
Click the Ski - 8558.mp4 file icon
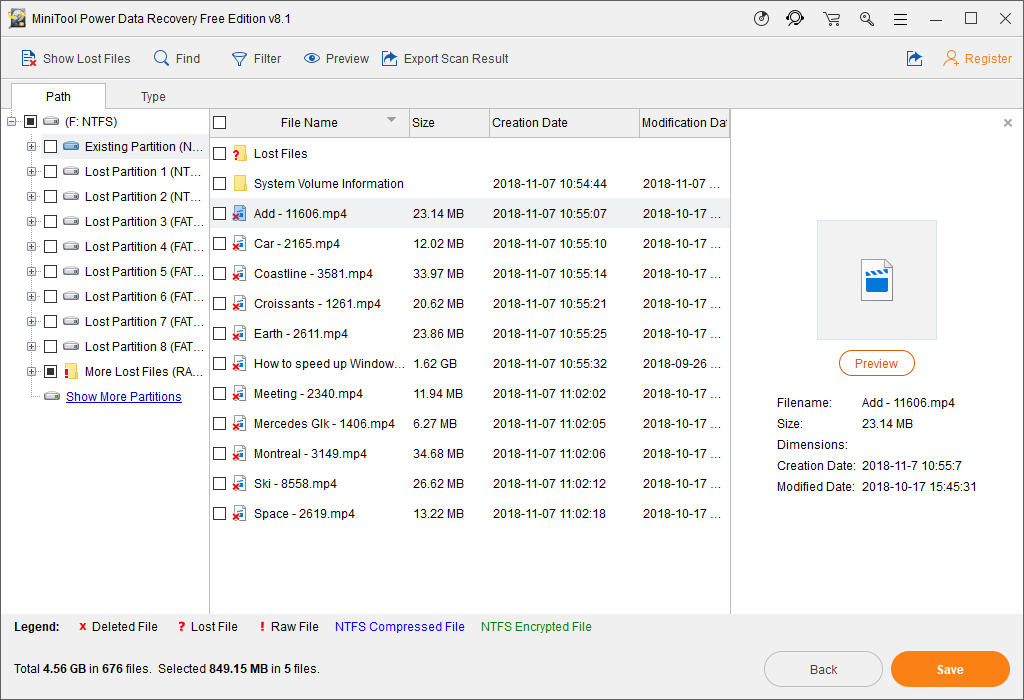pyautogui.click(x=240, y=484)
